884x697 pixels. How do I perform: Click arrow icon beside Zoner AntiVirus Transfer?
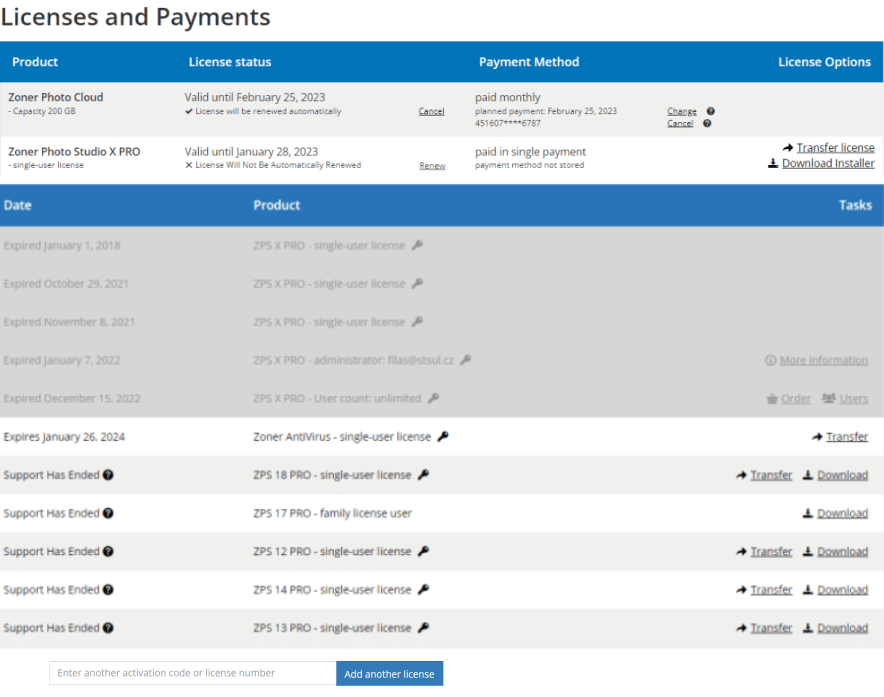coord(817,436)
